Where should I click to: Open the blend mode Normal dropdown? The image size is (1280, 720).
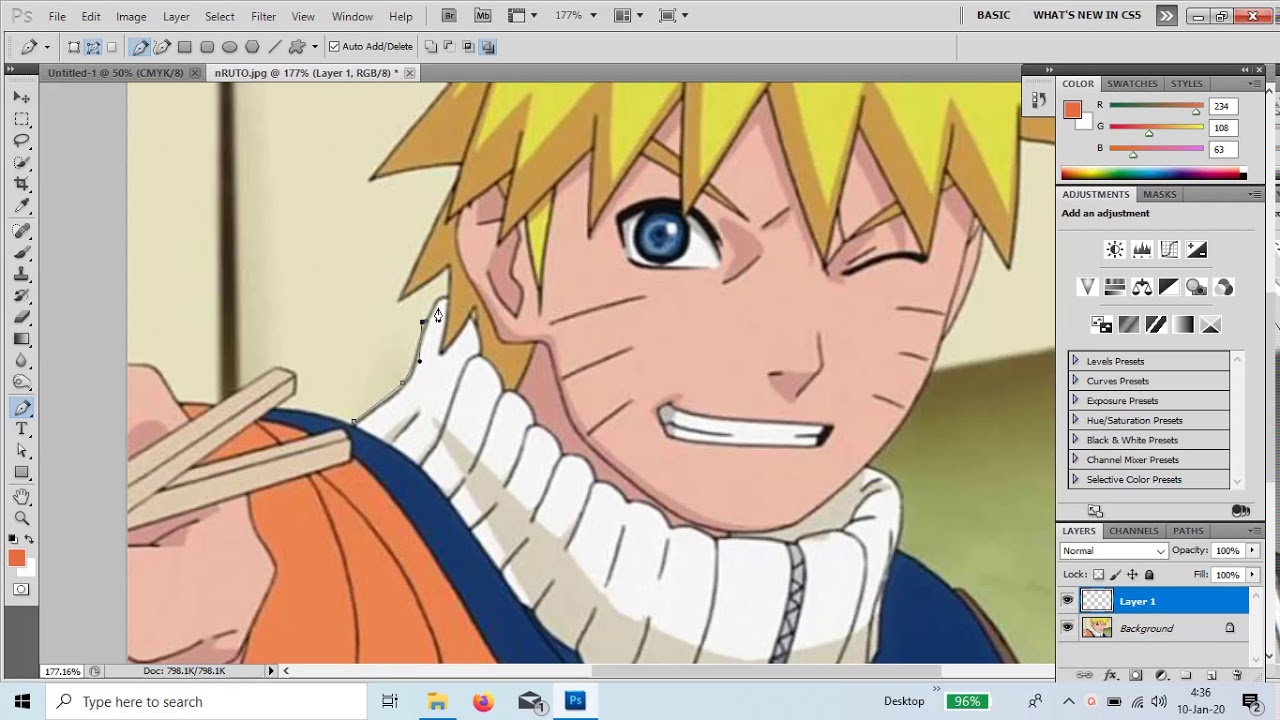pos(1113,551)
